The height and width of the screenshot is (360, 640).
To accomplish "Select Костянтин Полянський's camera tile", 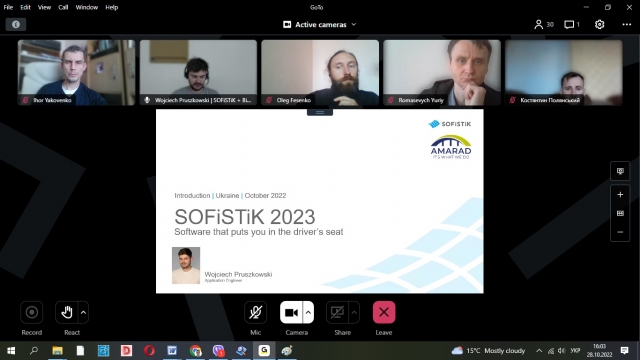I will [564, 73].
